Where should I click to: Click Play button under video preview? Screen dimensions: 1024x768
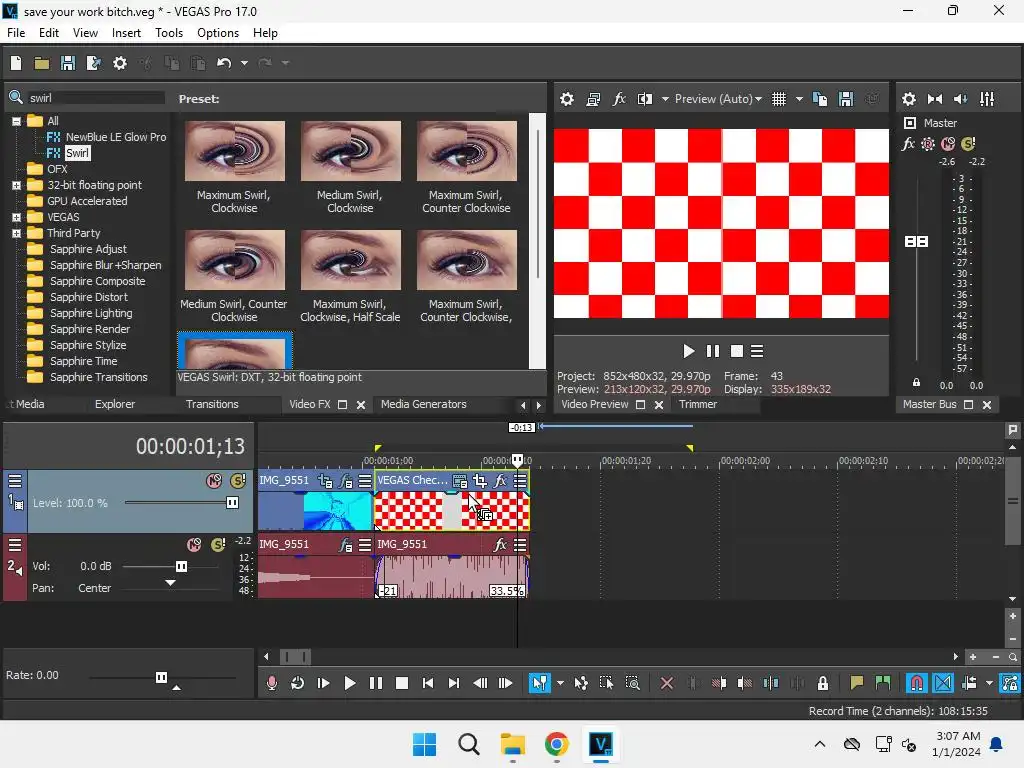pyautogui.click(x=688, y=351)
